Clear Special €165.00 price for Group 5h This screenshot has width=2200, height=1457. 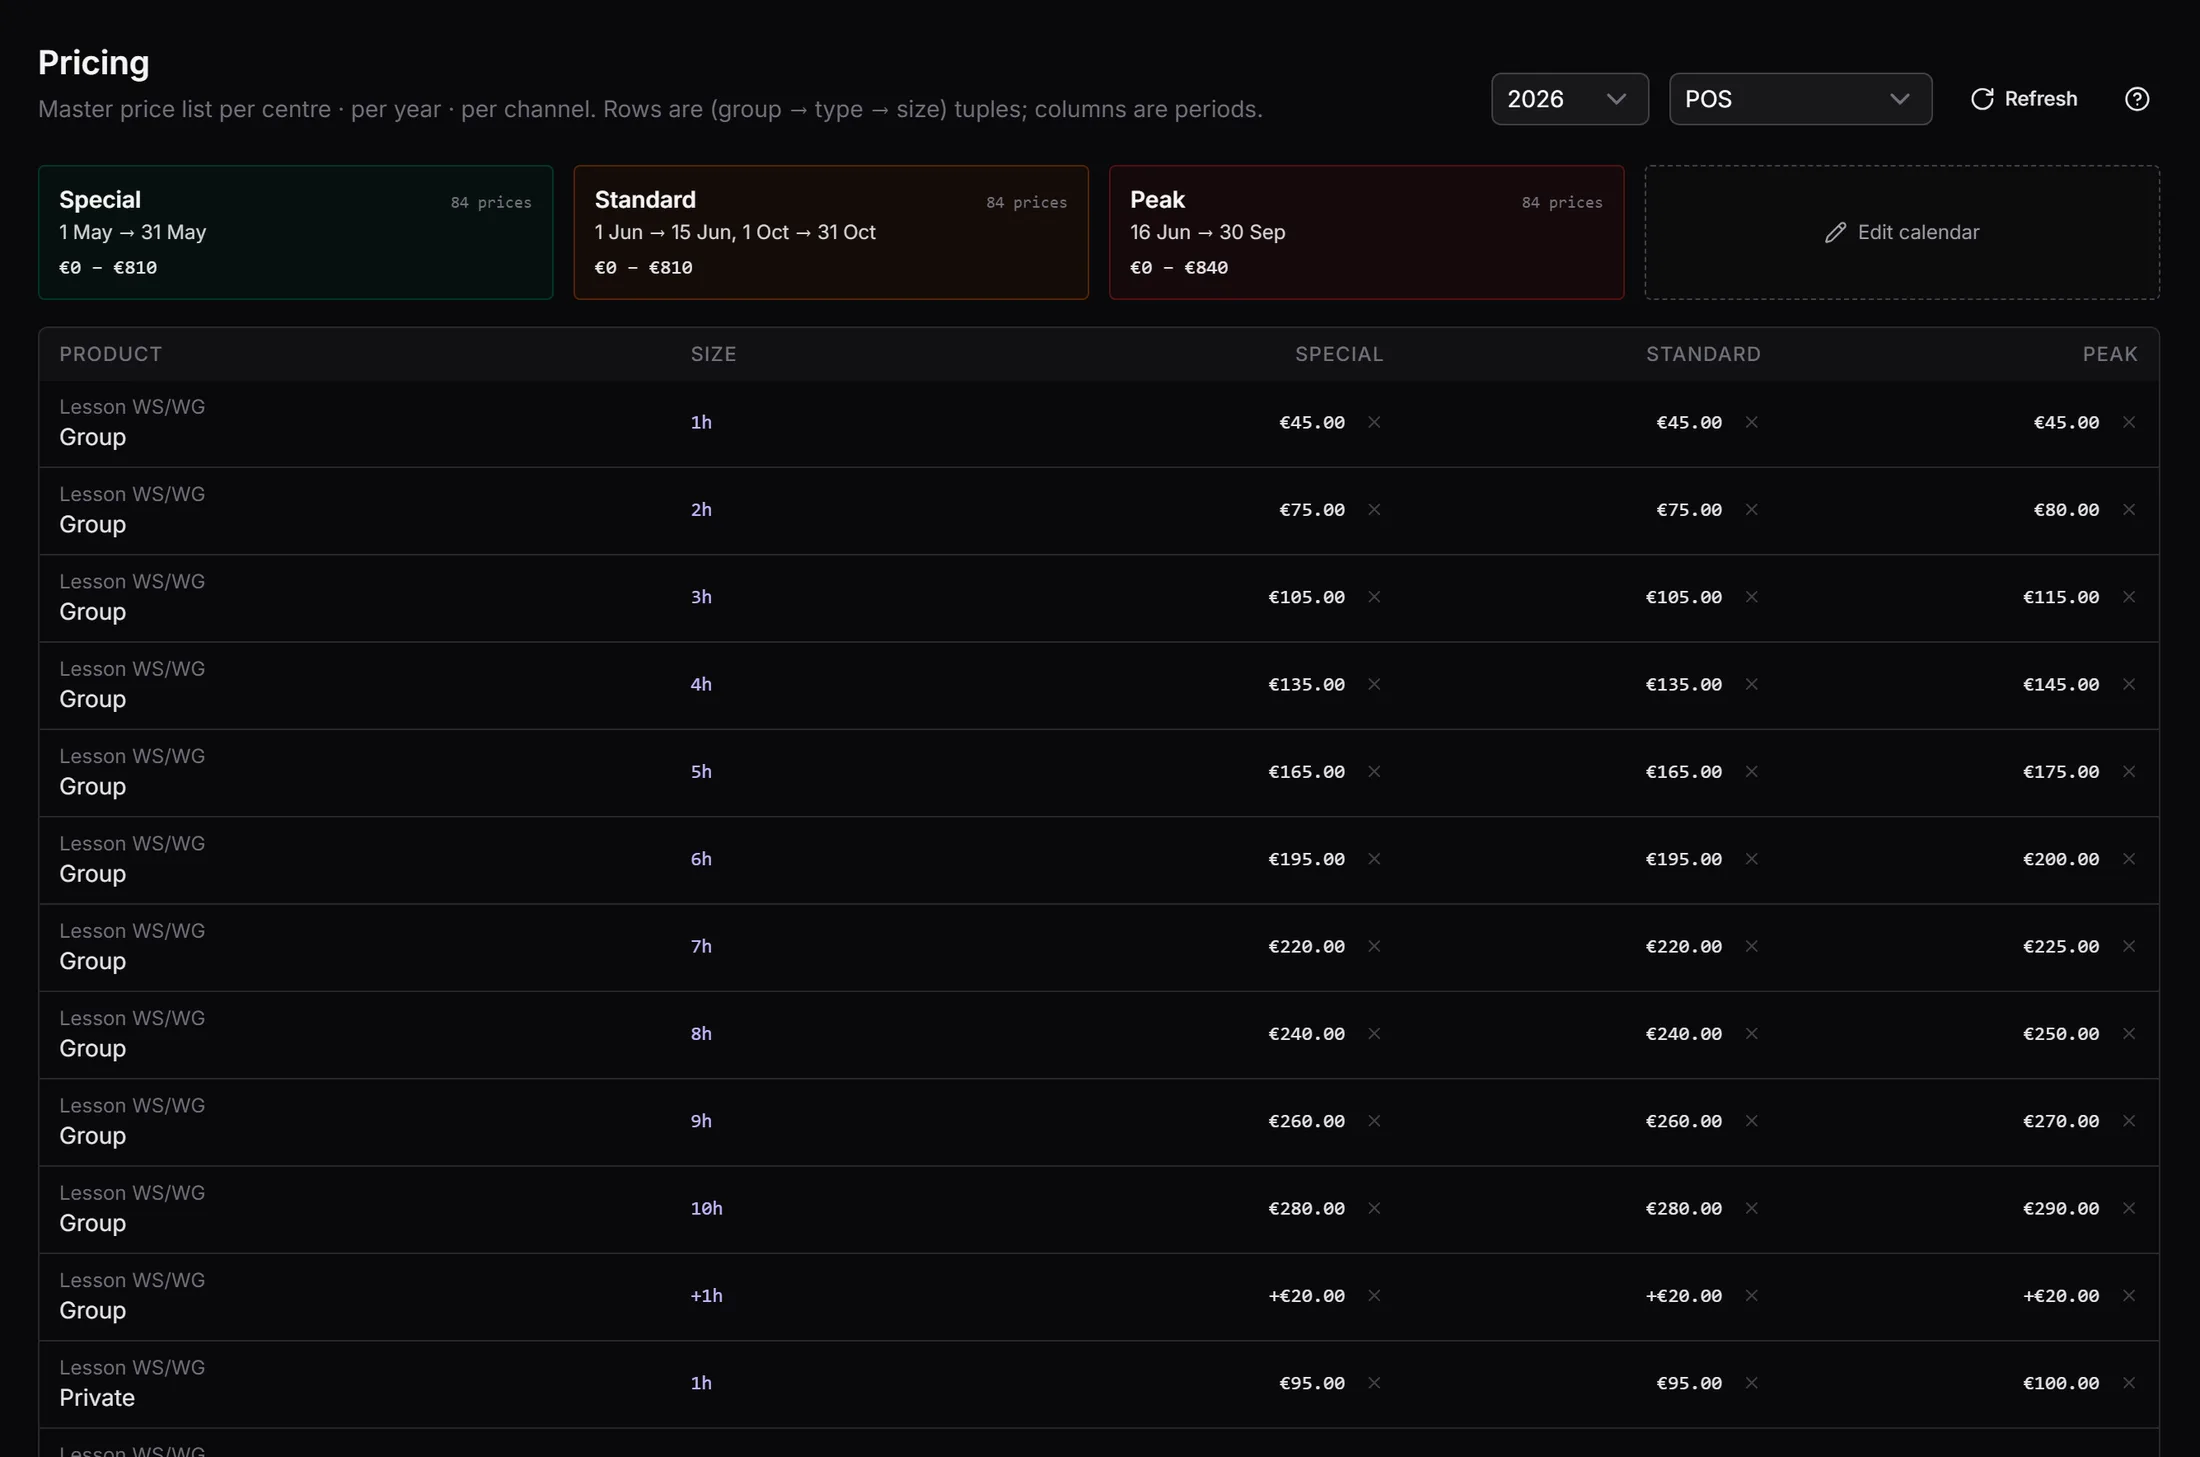click(x=1374, y=772)
